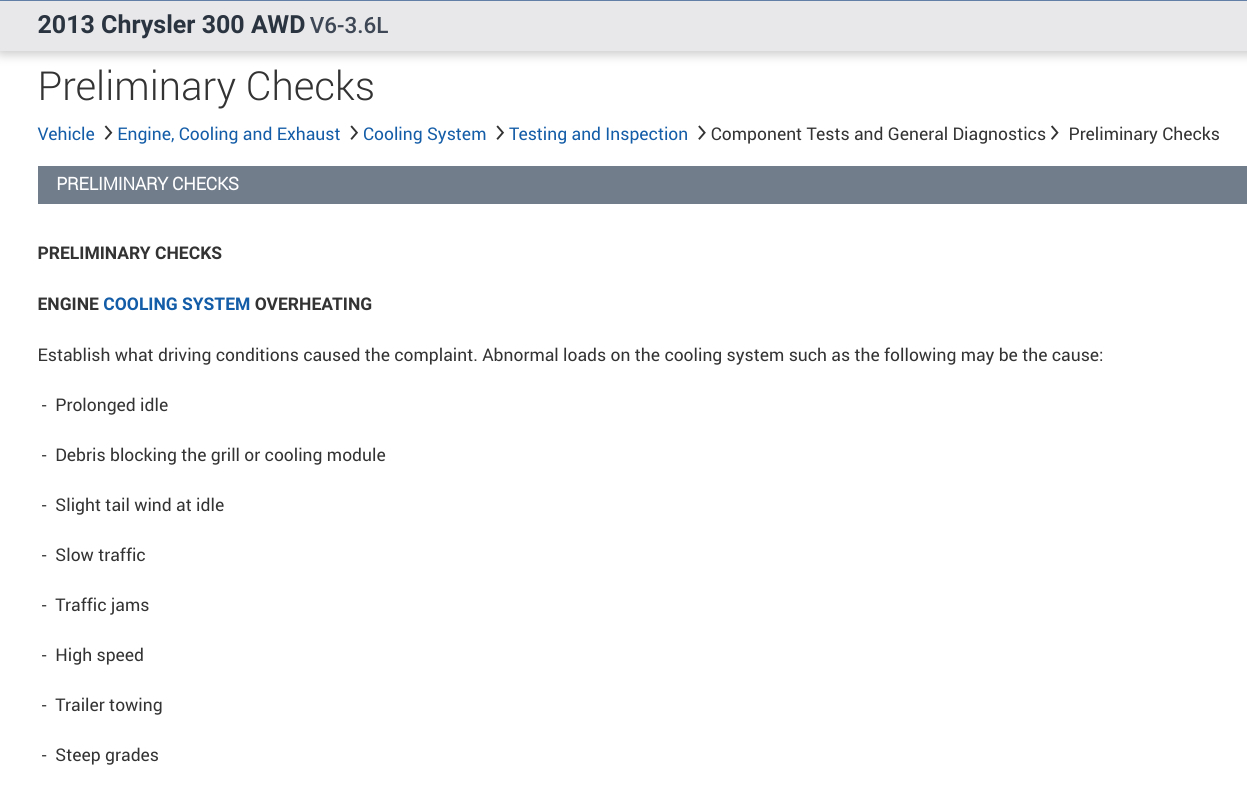Screen dimensions: 1247x786
Task: Click the large Preliminary Checks page heading
Action: tap(206, 87)
